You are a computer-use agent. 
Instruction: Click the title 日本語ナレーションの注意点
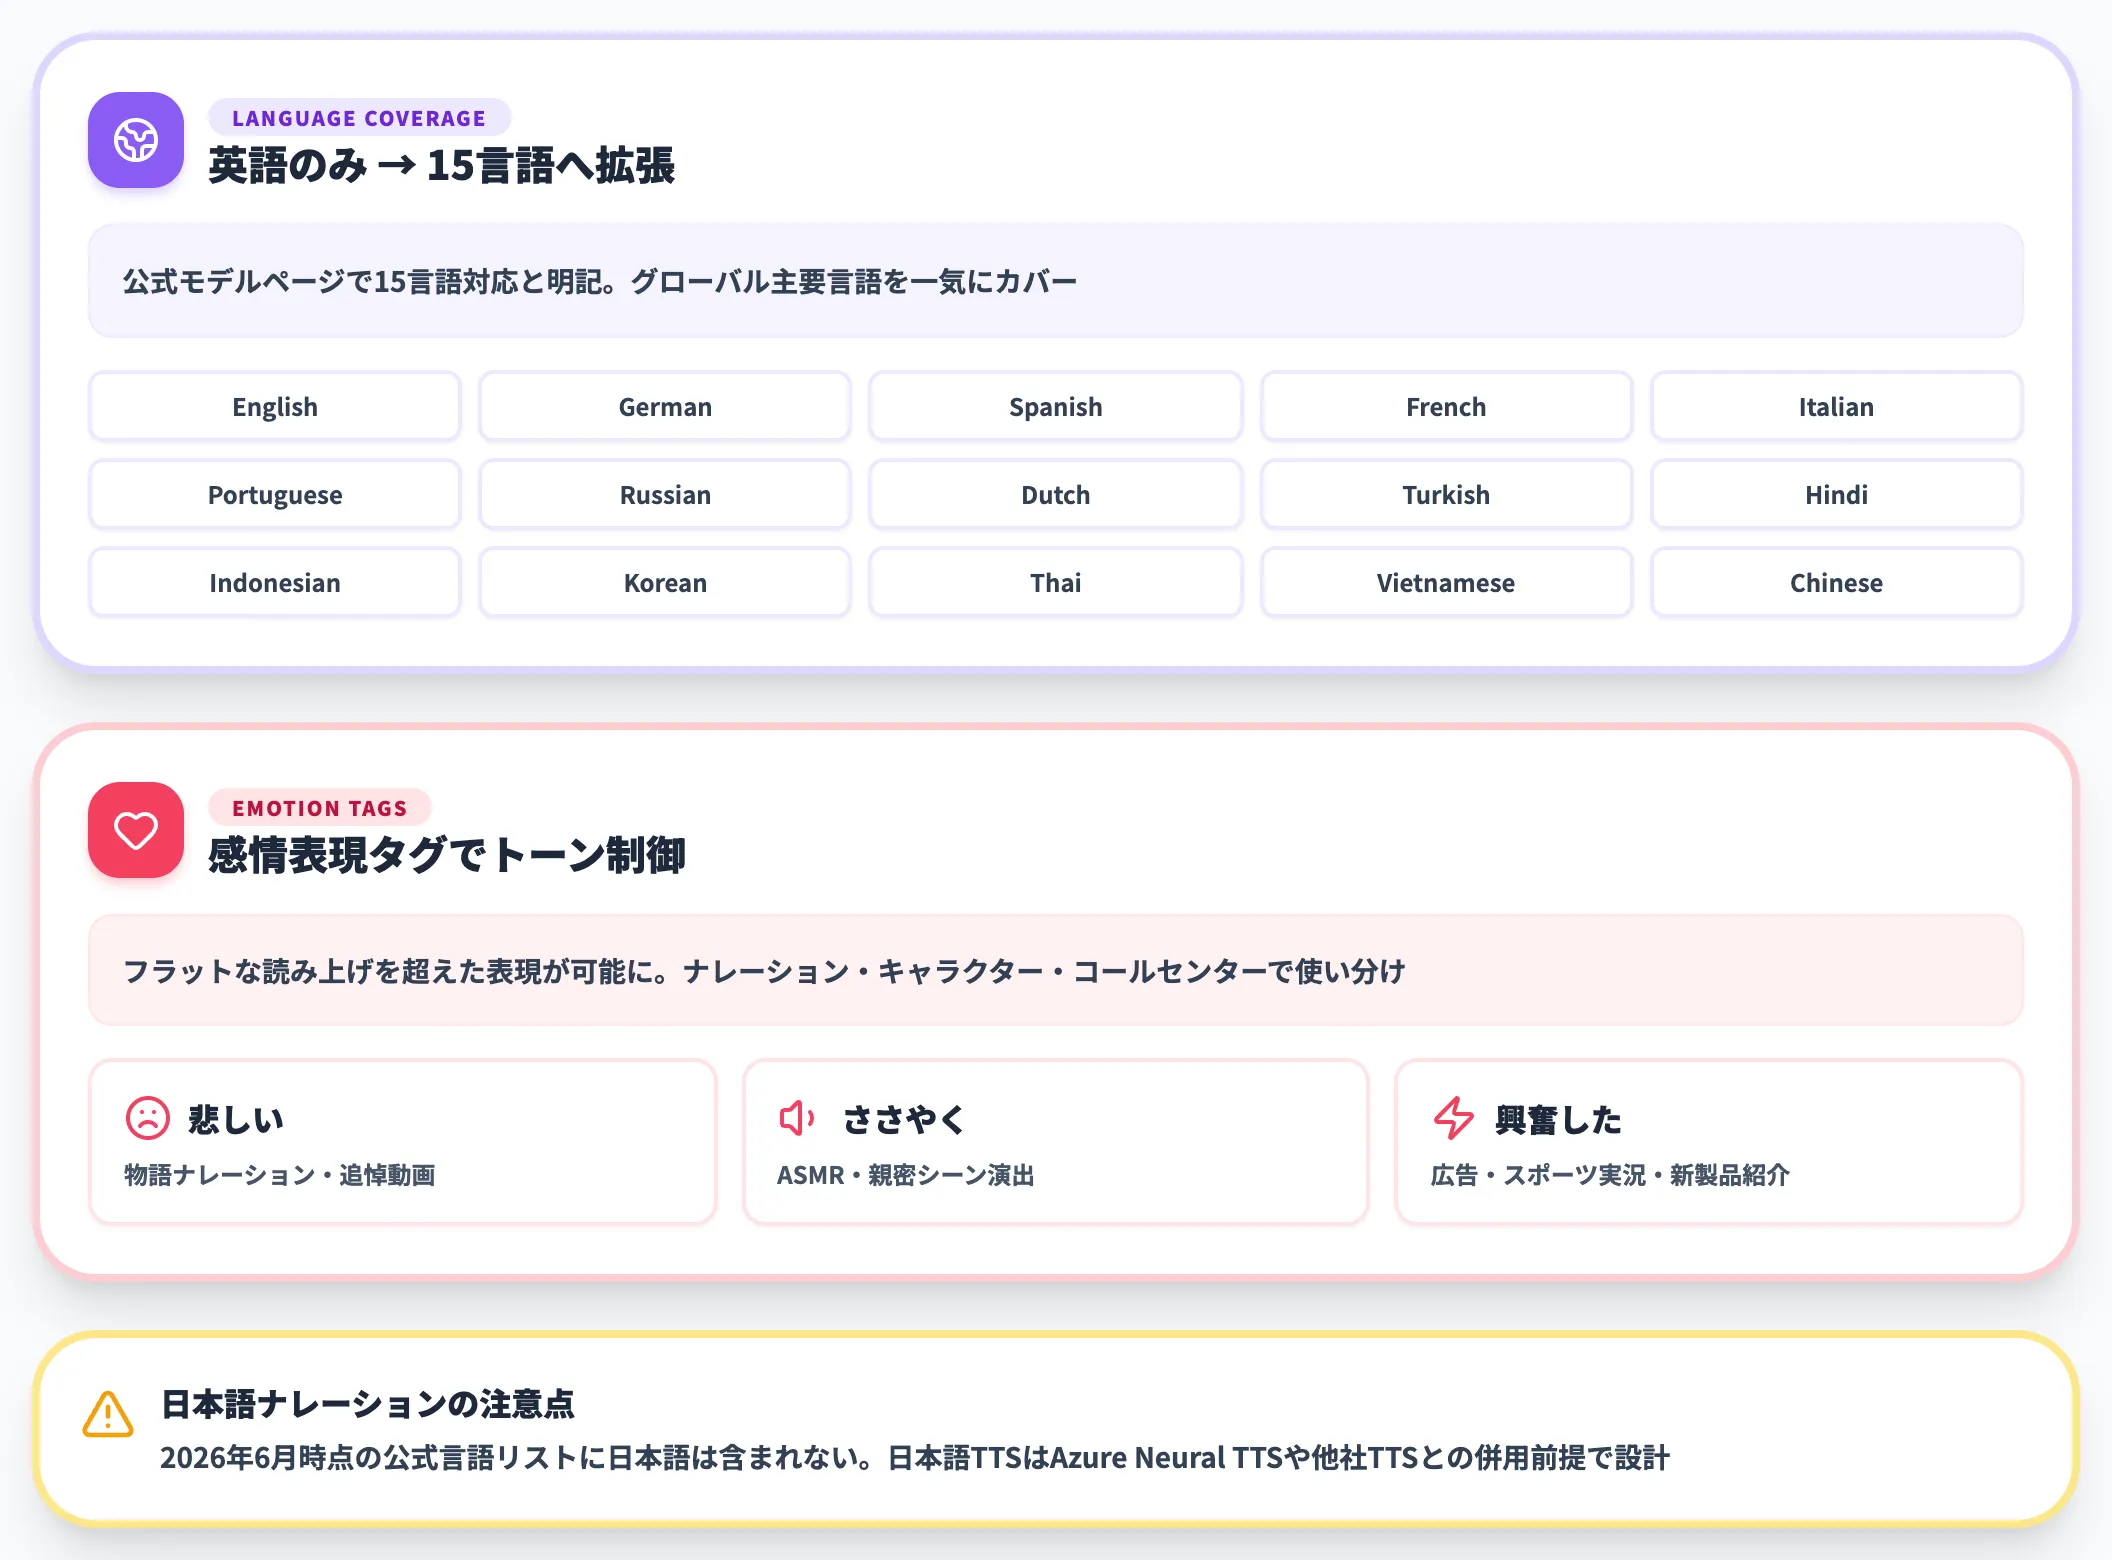point(368,1404)
